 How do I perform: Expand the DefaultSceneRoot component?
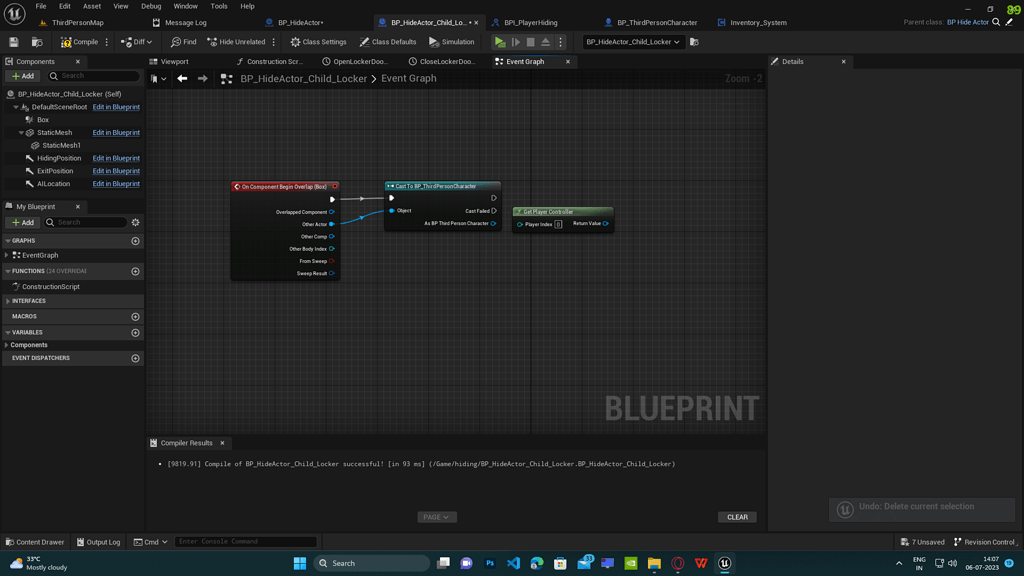[x=15, y=107]
